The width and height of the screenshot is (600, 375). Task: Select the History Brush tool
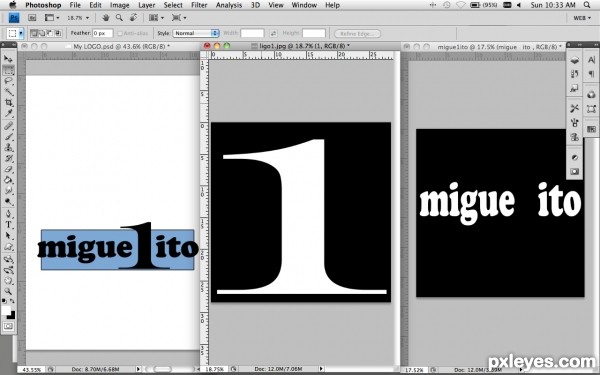pyautogui.click(x=8, y=158)
